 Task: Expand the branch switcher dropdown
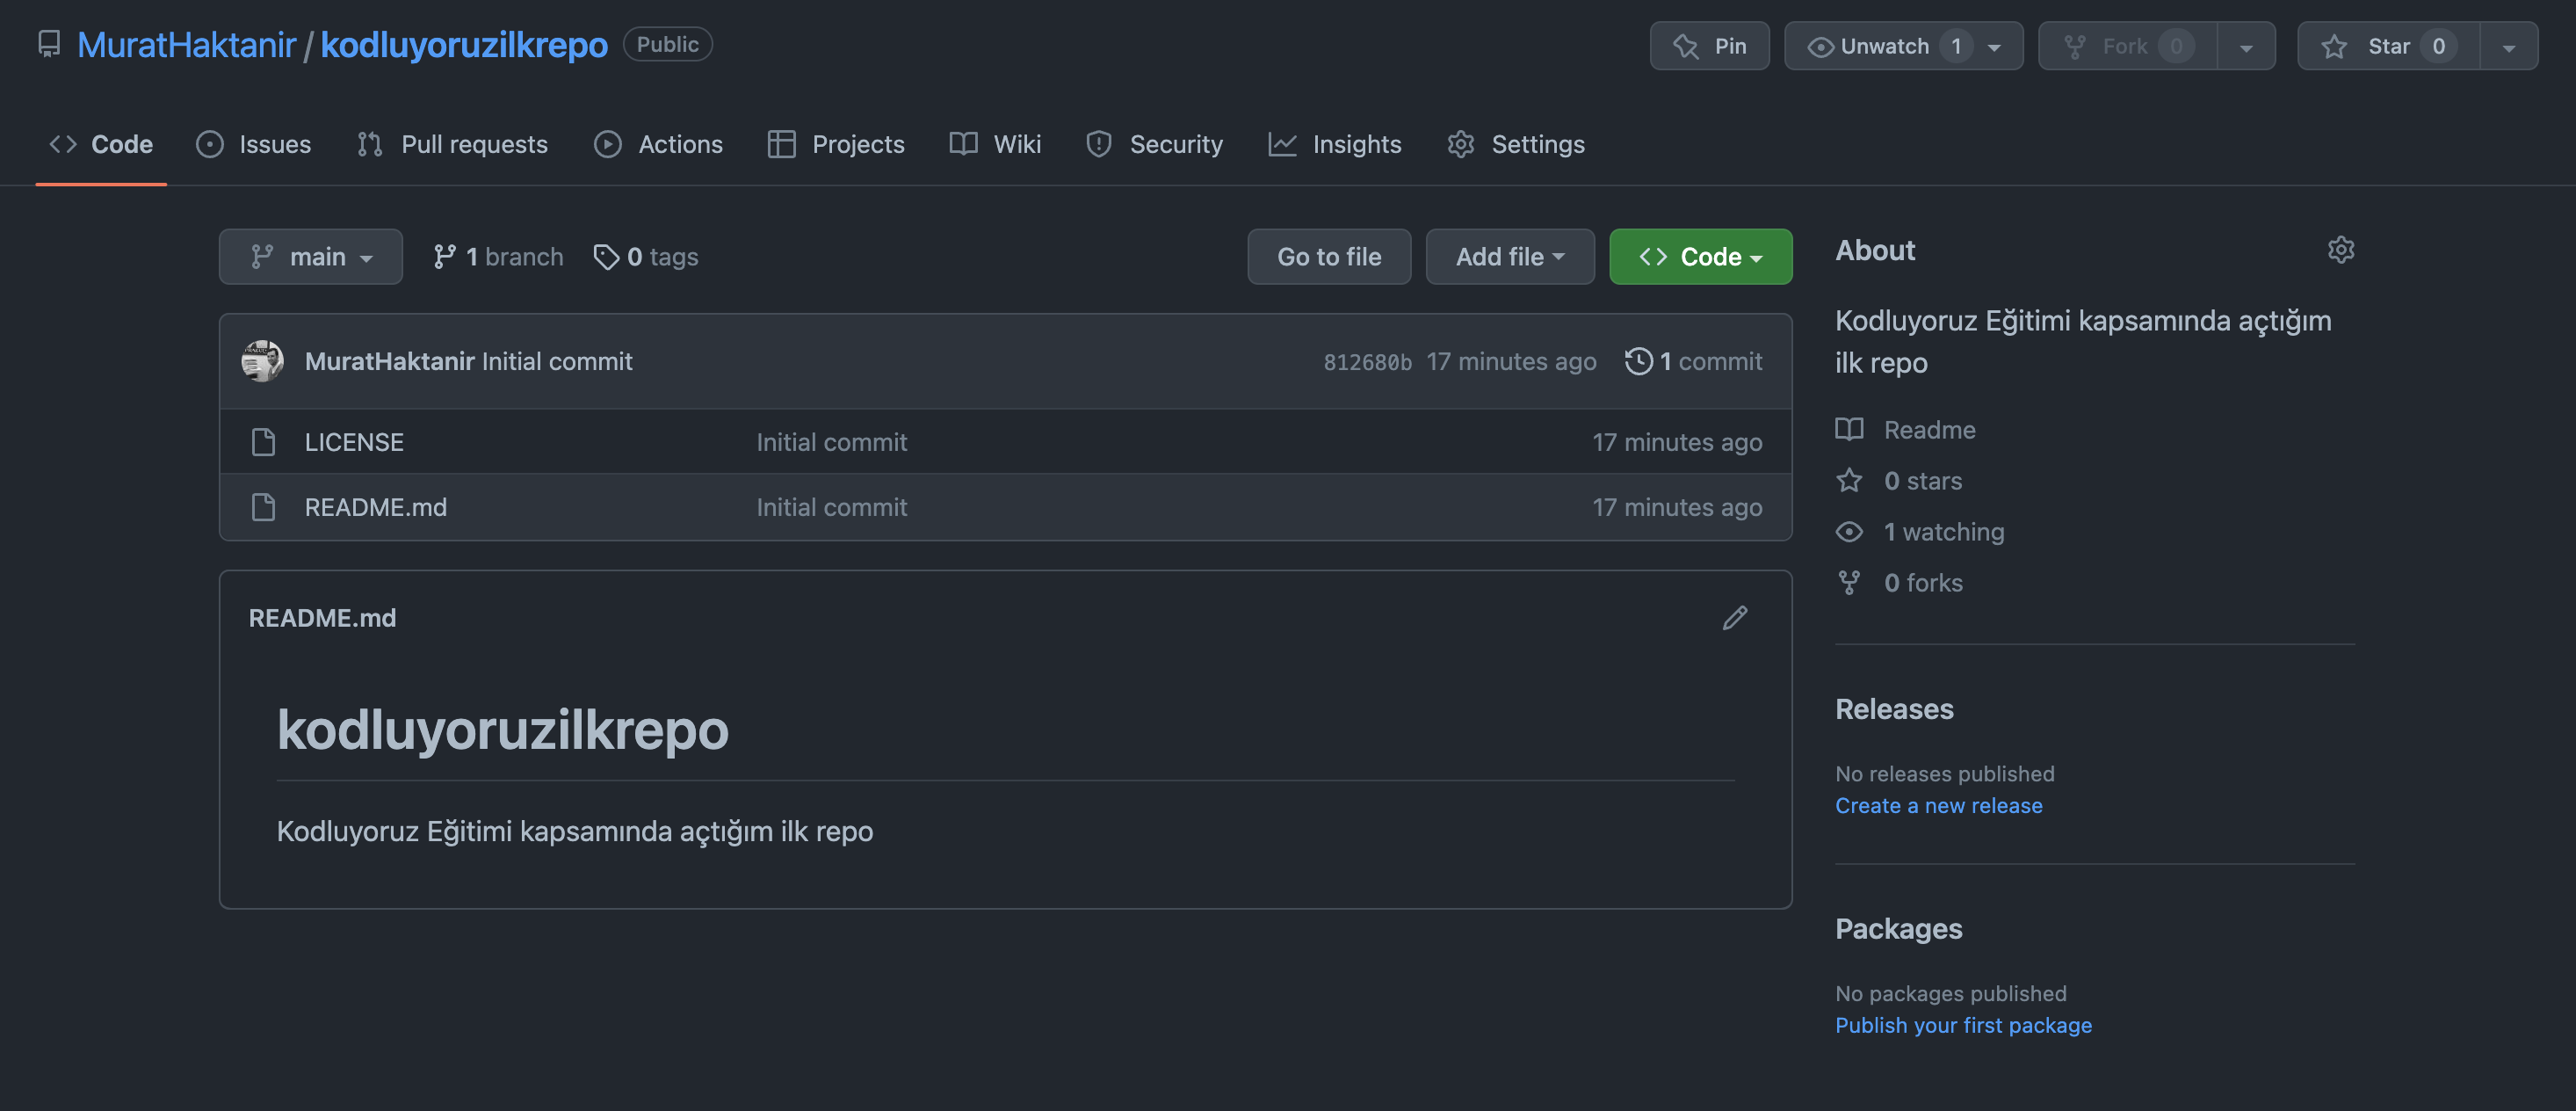point(310,257)
